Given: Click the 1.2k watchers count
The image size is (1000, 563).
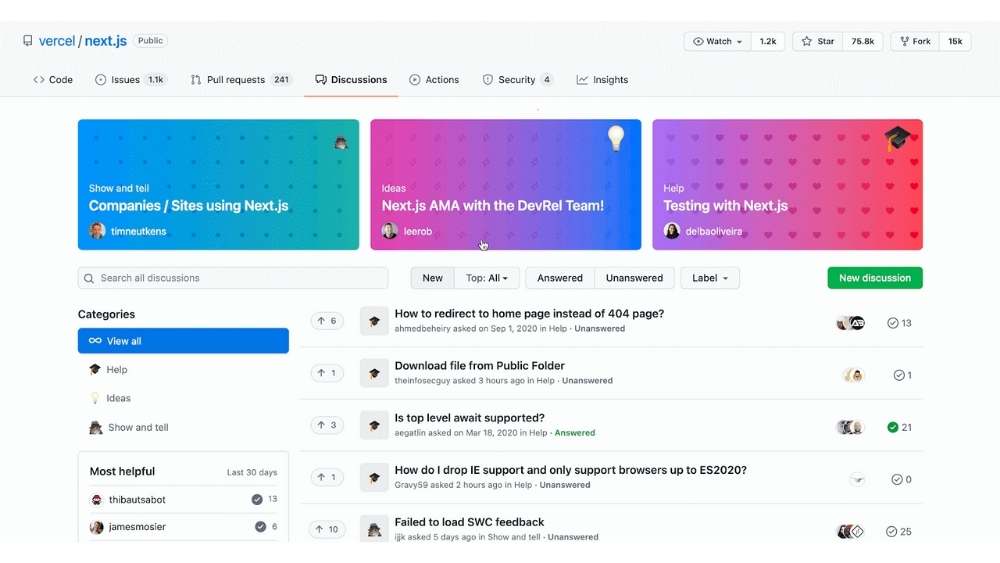Looking at the screenshot, I should click(768, 41).
